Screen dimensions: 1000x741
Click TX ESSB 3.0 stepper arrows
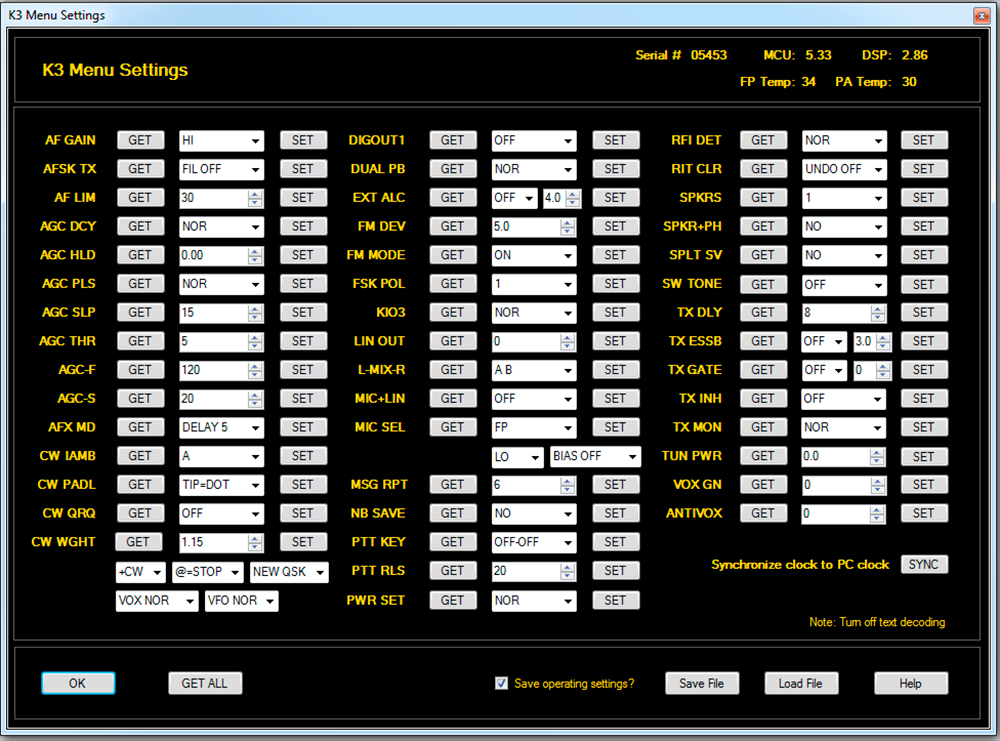(883, 342)
